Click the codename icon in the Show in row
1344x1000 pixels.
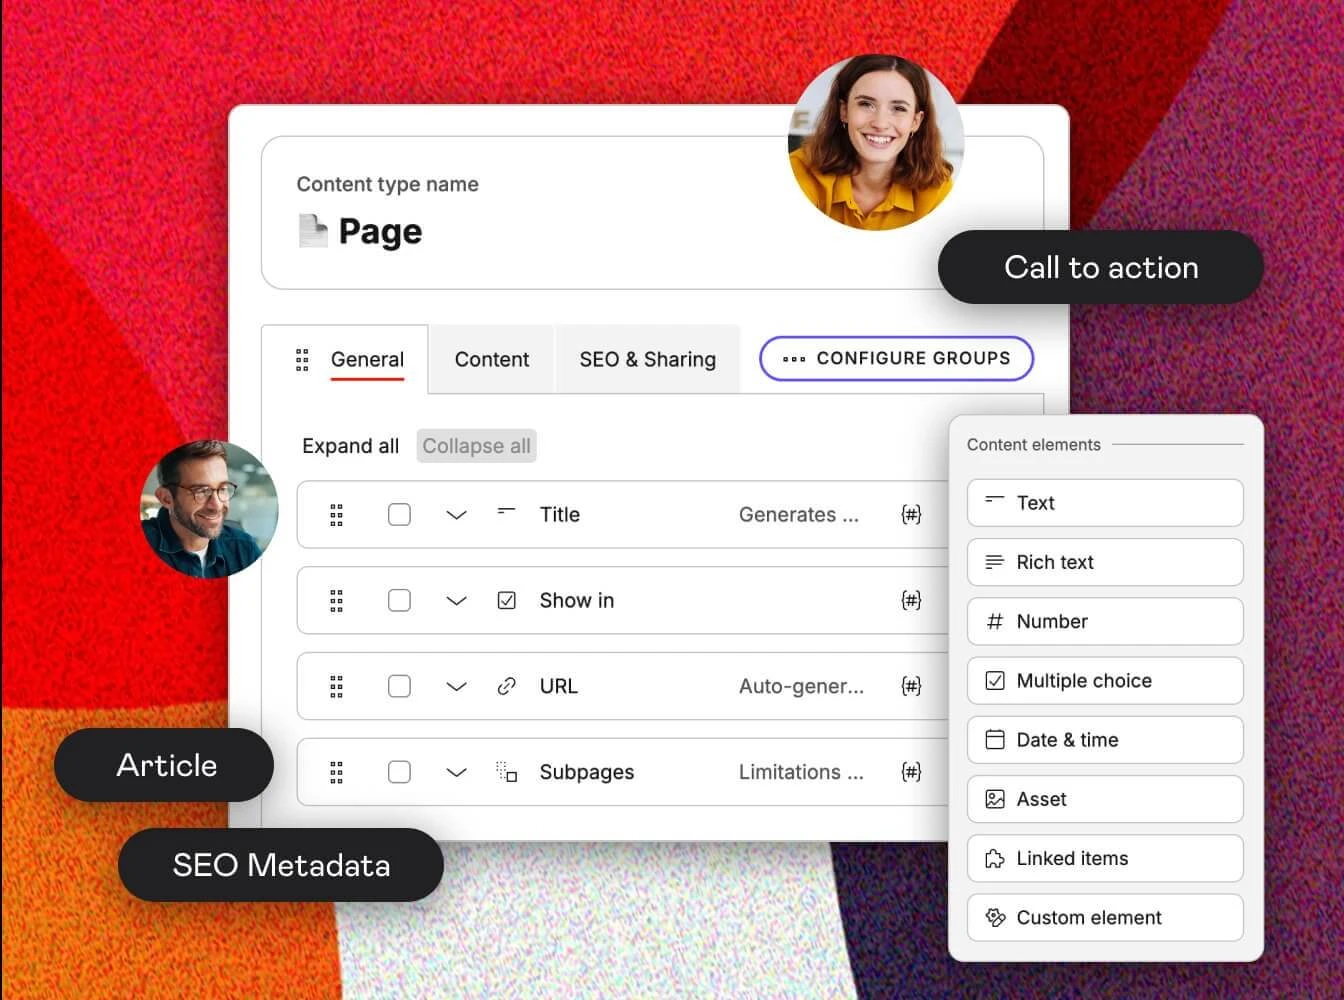click(x=910, y=600)
